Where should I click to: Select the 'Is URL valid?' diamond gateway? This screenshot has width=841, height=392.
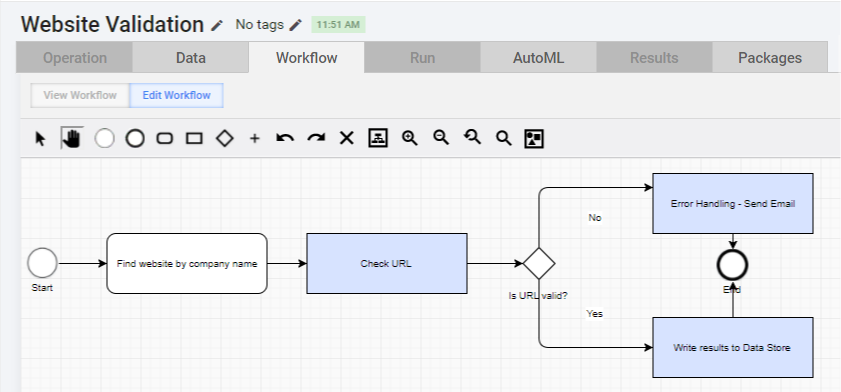[539, 263]
